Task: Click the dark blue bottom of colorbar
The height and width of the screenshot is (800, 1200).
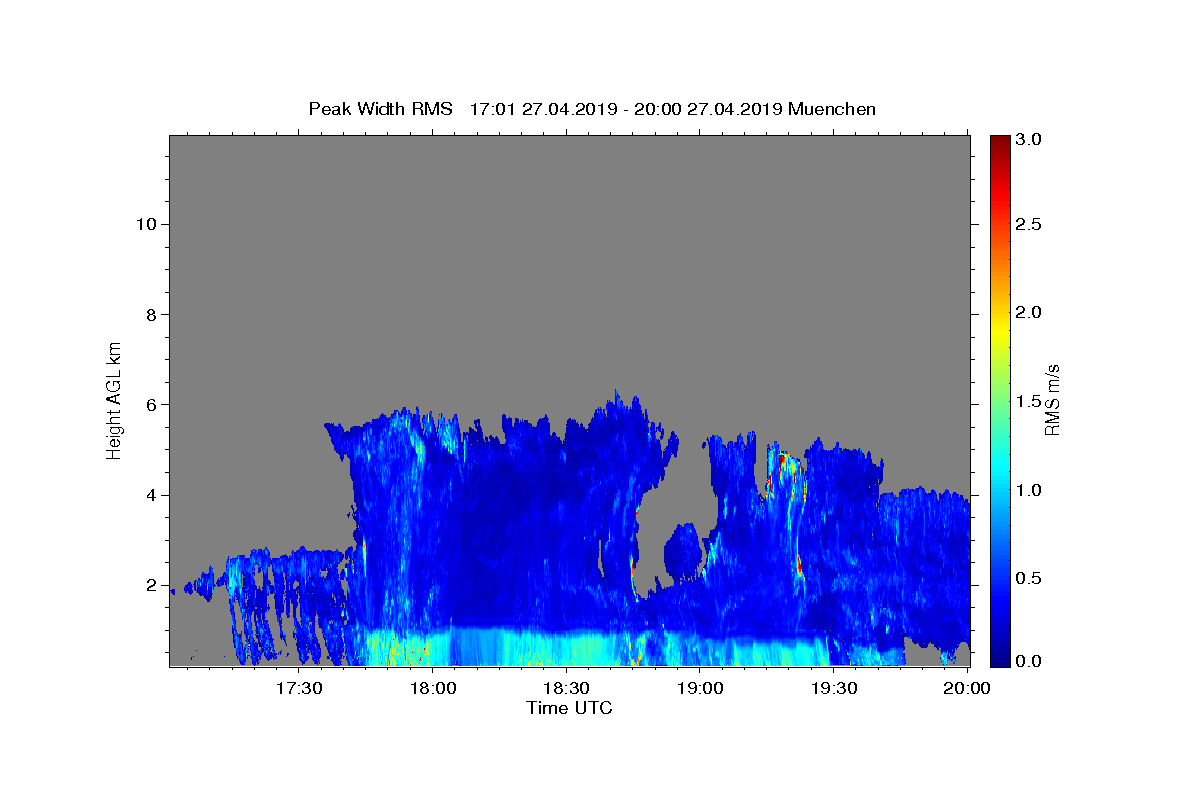Action: pyautogui.click(x=999, y=656)
